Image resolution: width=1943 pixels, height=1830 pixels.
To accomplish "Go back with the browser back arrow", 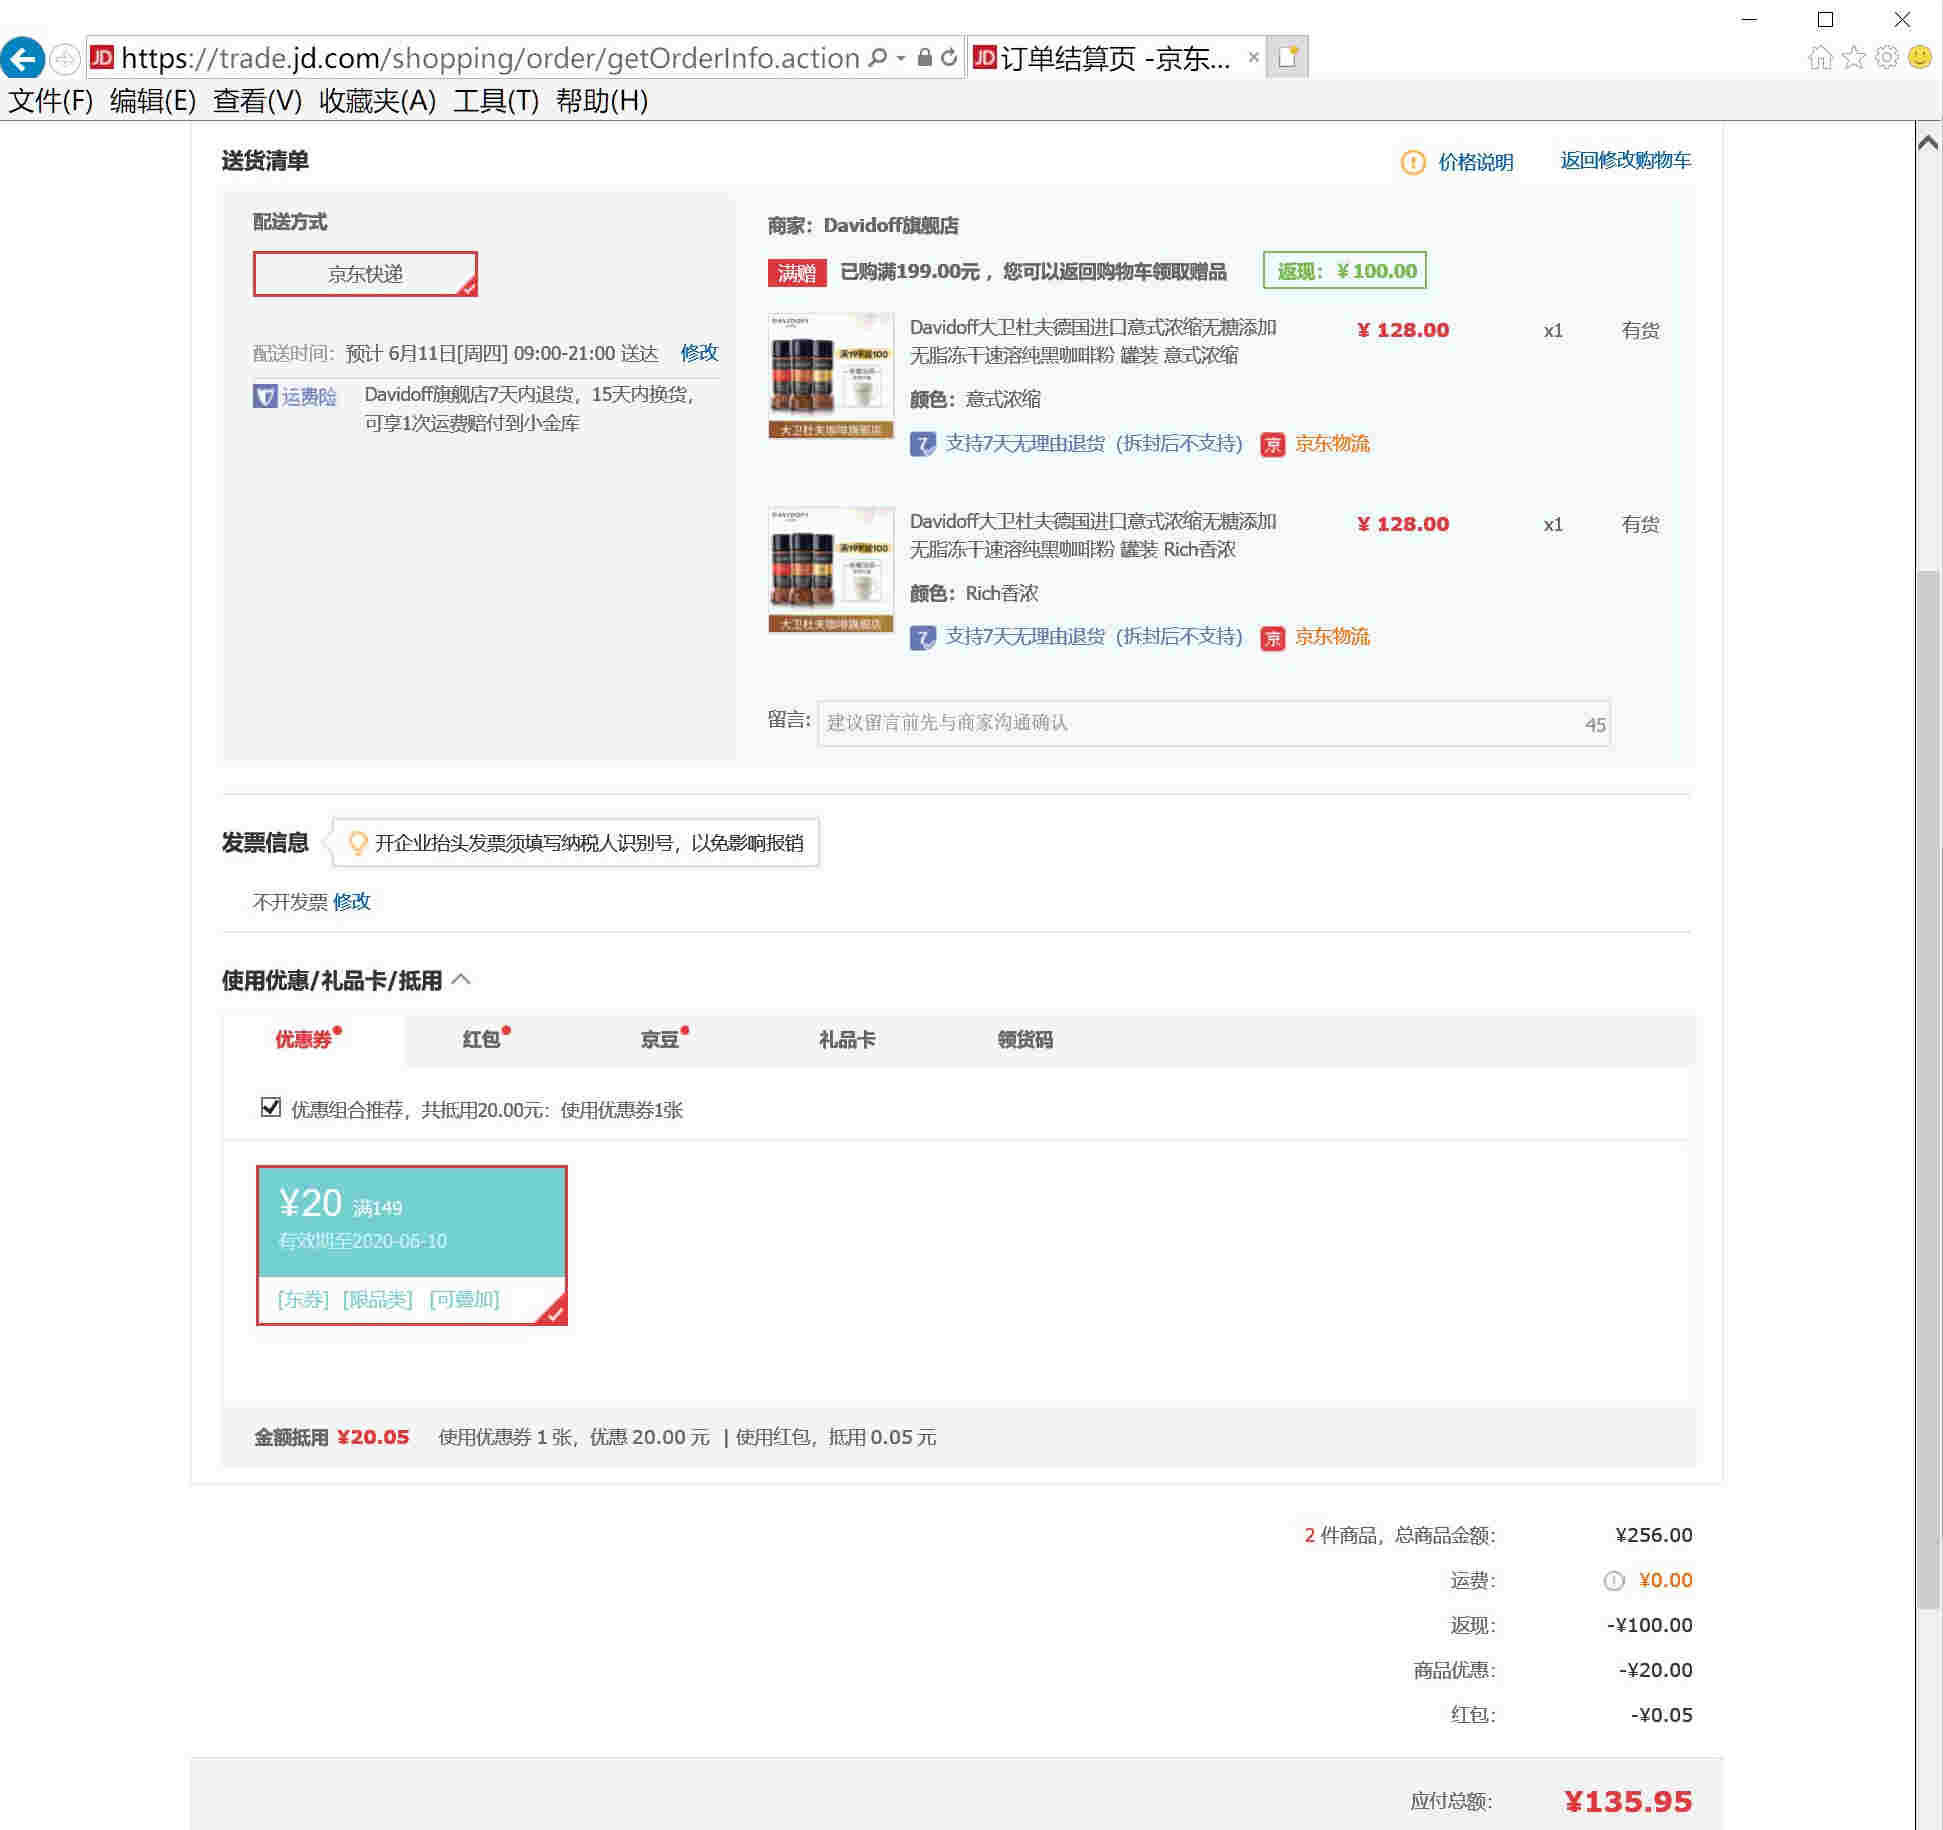I will click(23, 58).
